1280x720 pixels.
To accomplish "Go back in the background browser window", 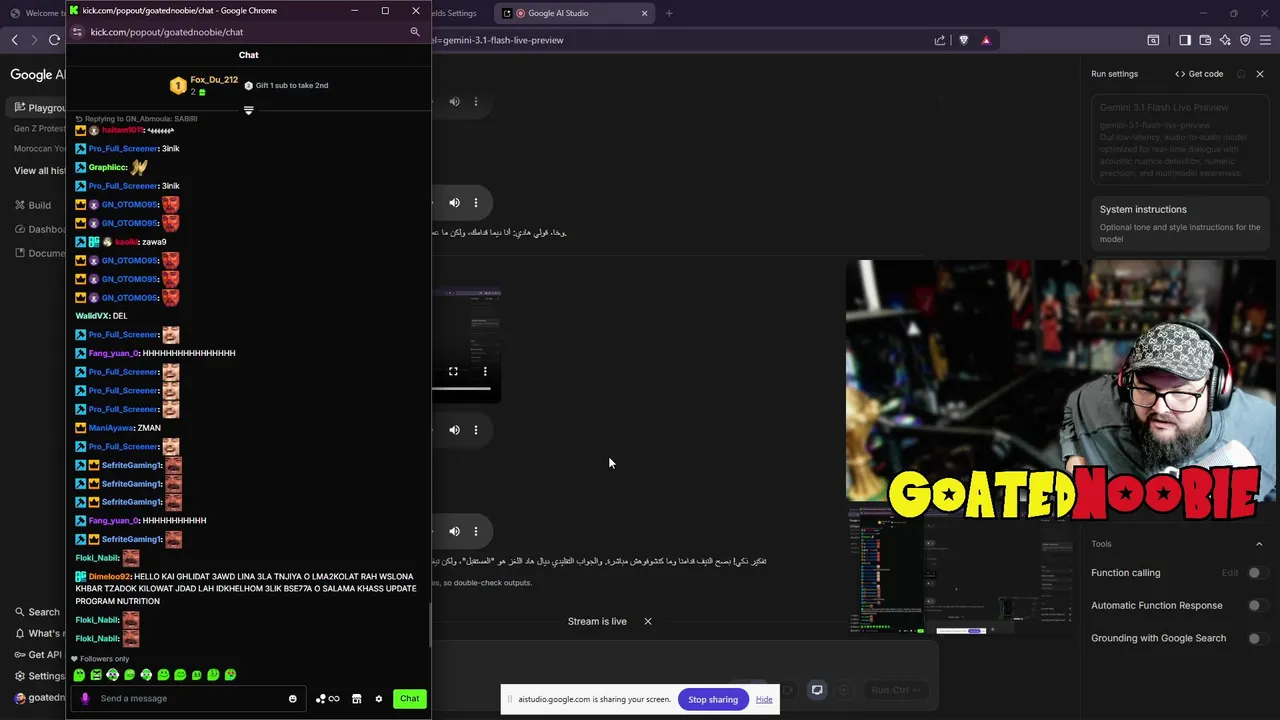I will tap(14, 40).
